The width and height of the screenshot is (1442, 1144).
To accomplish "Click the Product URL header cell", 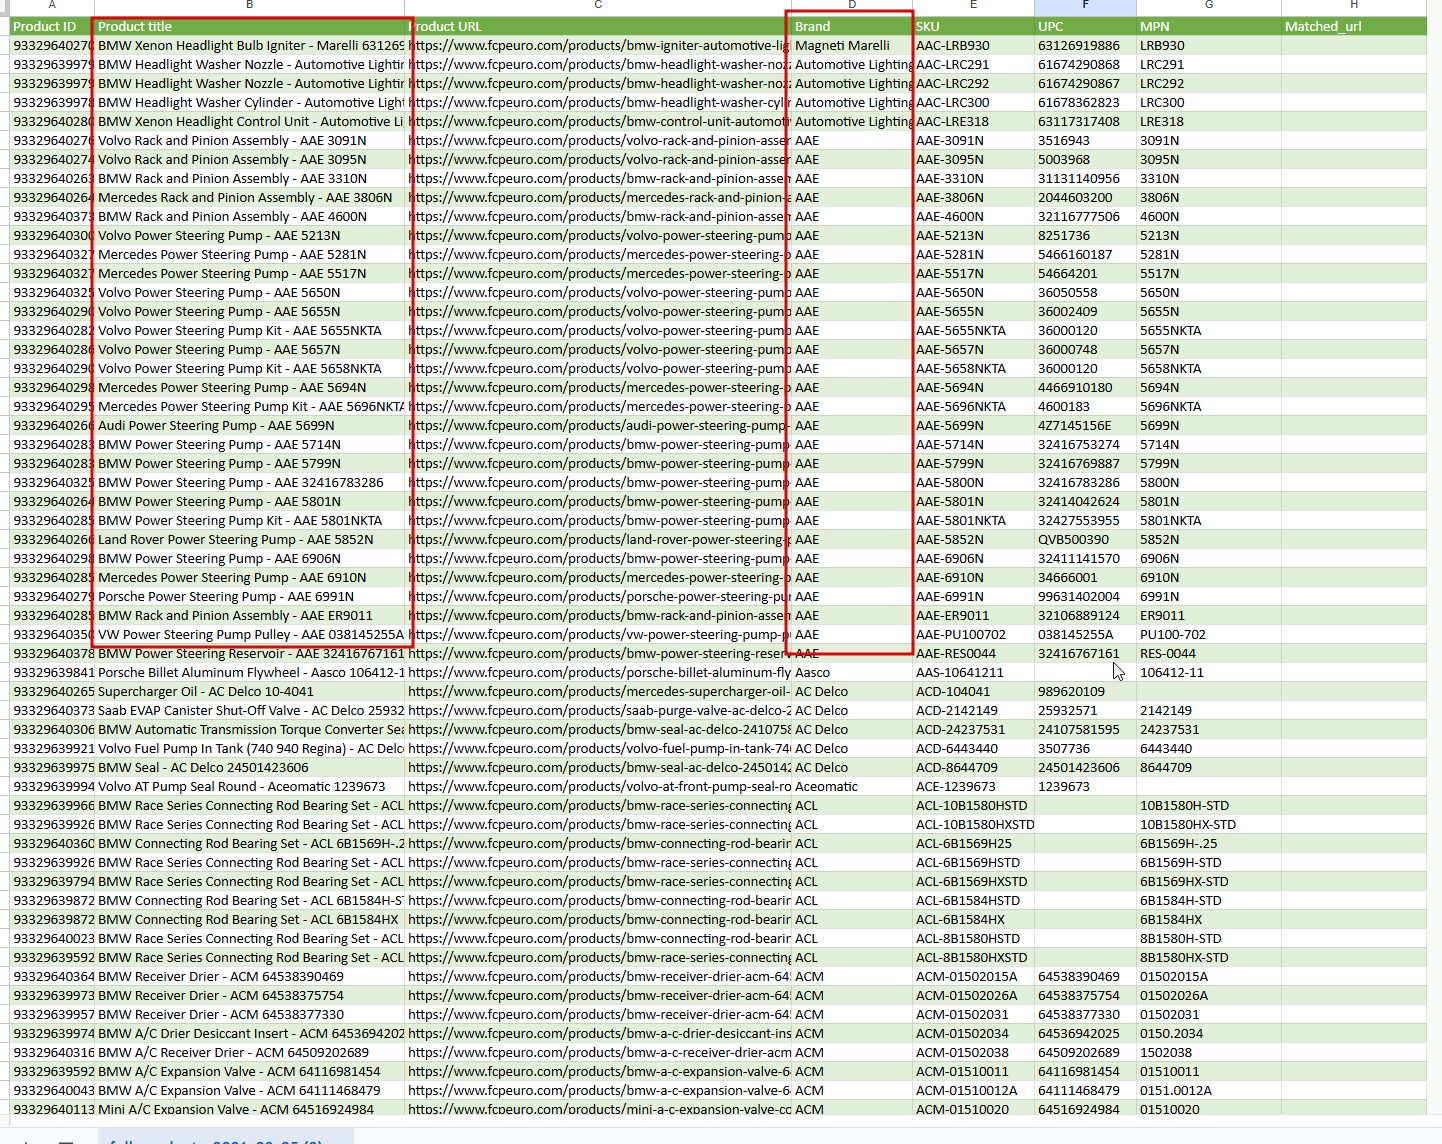I will coord(598,26).
